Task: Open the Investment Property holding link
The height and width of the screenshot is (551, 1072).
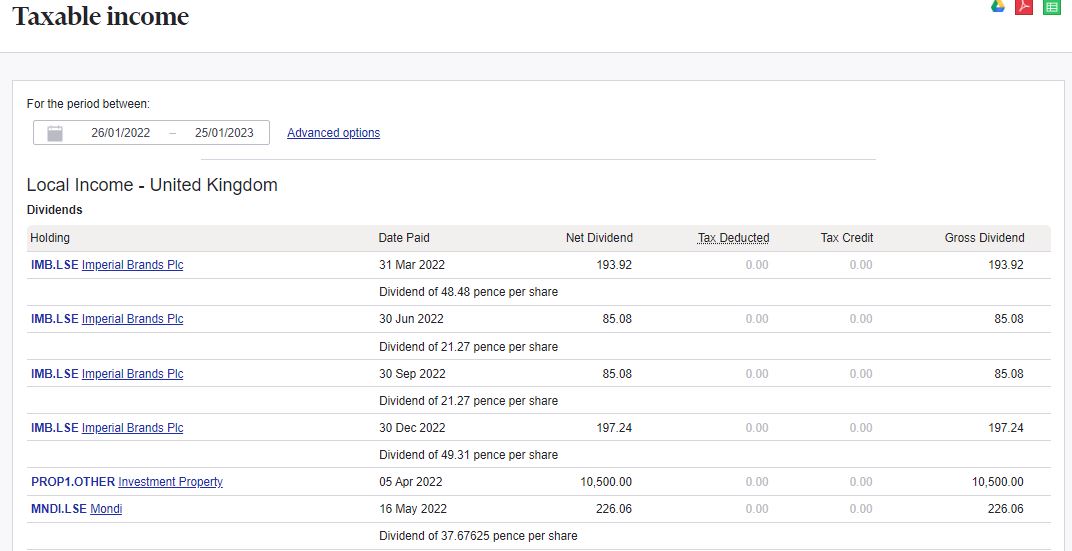Action: coord(170,482)
